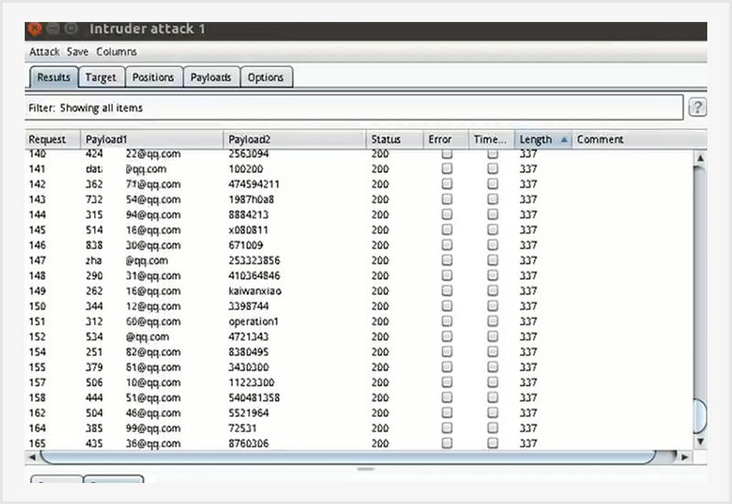Toggle Error checkbox for request 151
Screen dimensions: 732x504
(447, 322)
